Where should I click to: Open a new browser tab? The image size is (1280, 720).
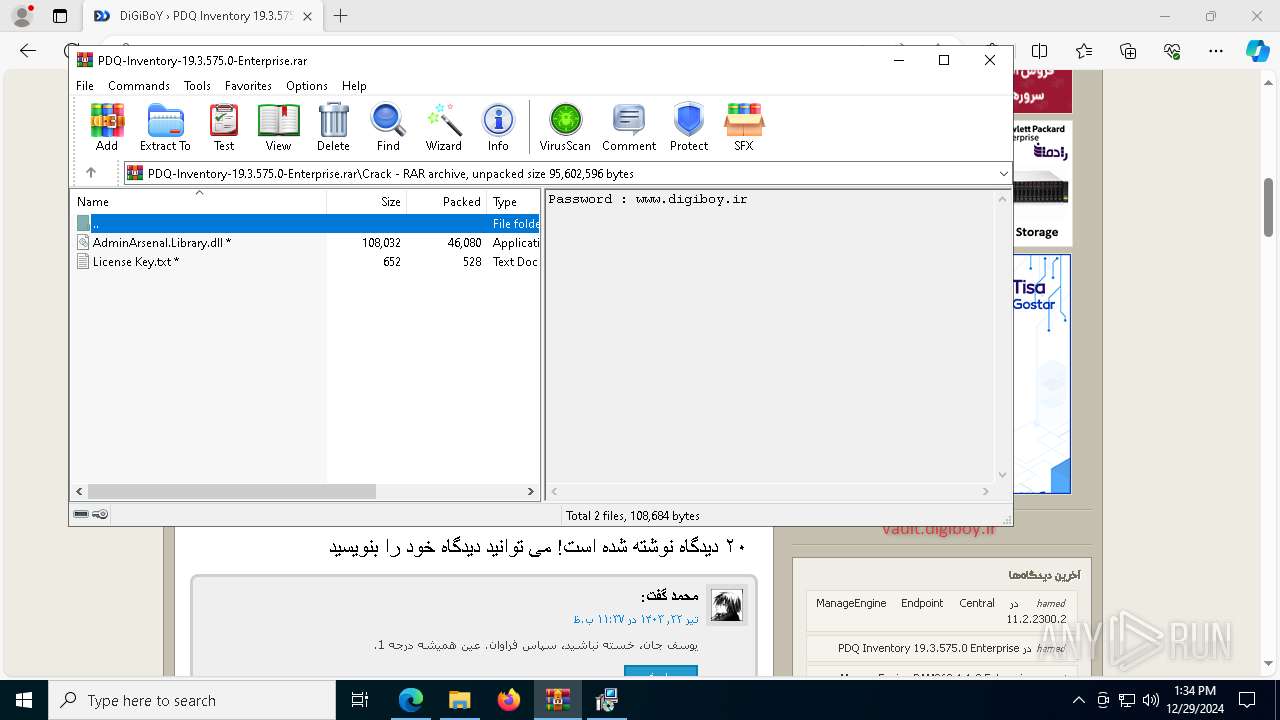tap(341, 16)
